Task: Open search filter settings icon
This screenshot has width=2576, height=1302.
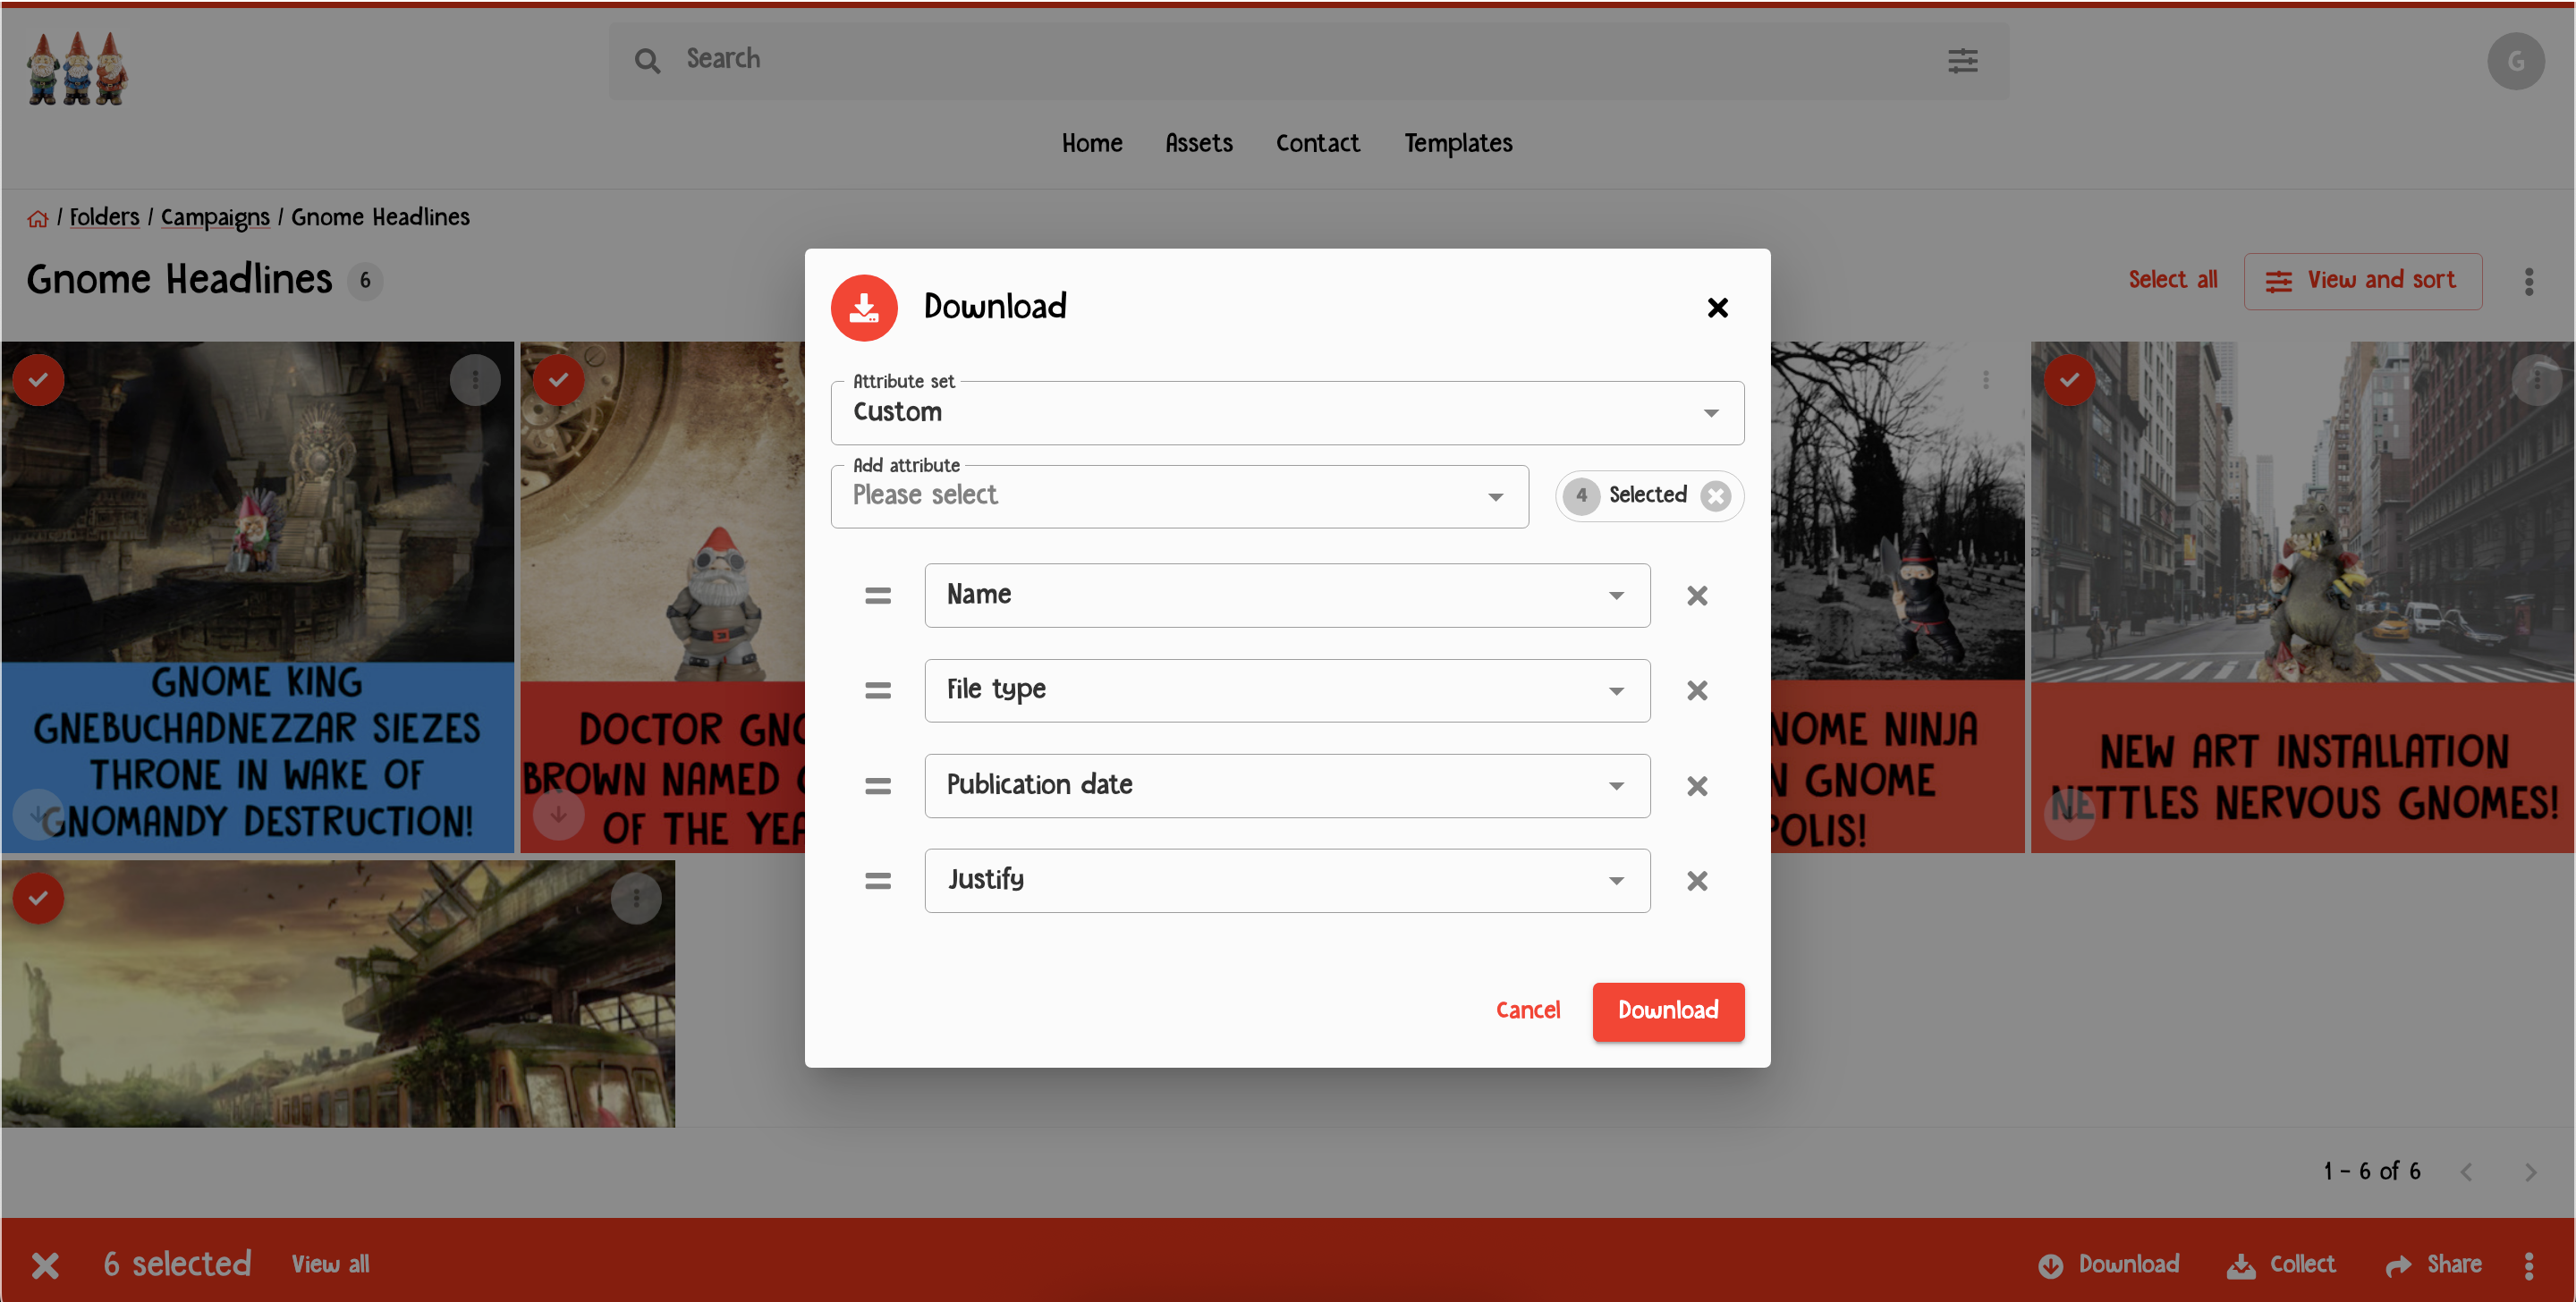Action: point(1962,61)
